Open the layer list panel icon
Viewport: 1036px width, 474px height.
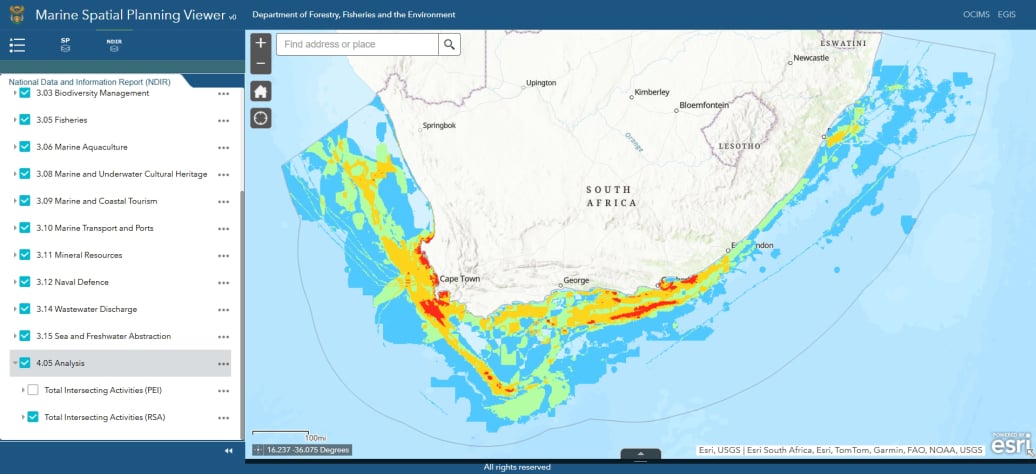(17, 45)
